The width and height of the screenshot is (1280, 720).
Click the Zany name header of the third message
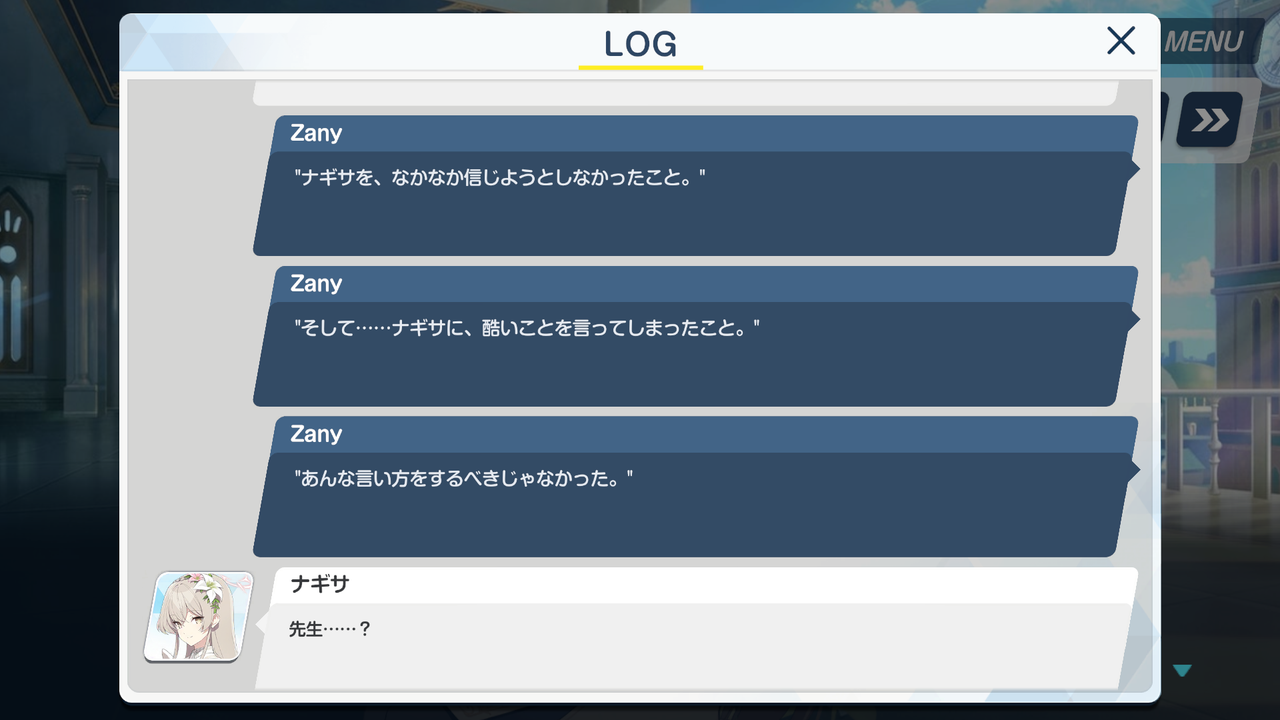[316, 434]
